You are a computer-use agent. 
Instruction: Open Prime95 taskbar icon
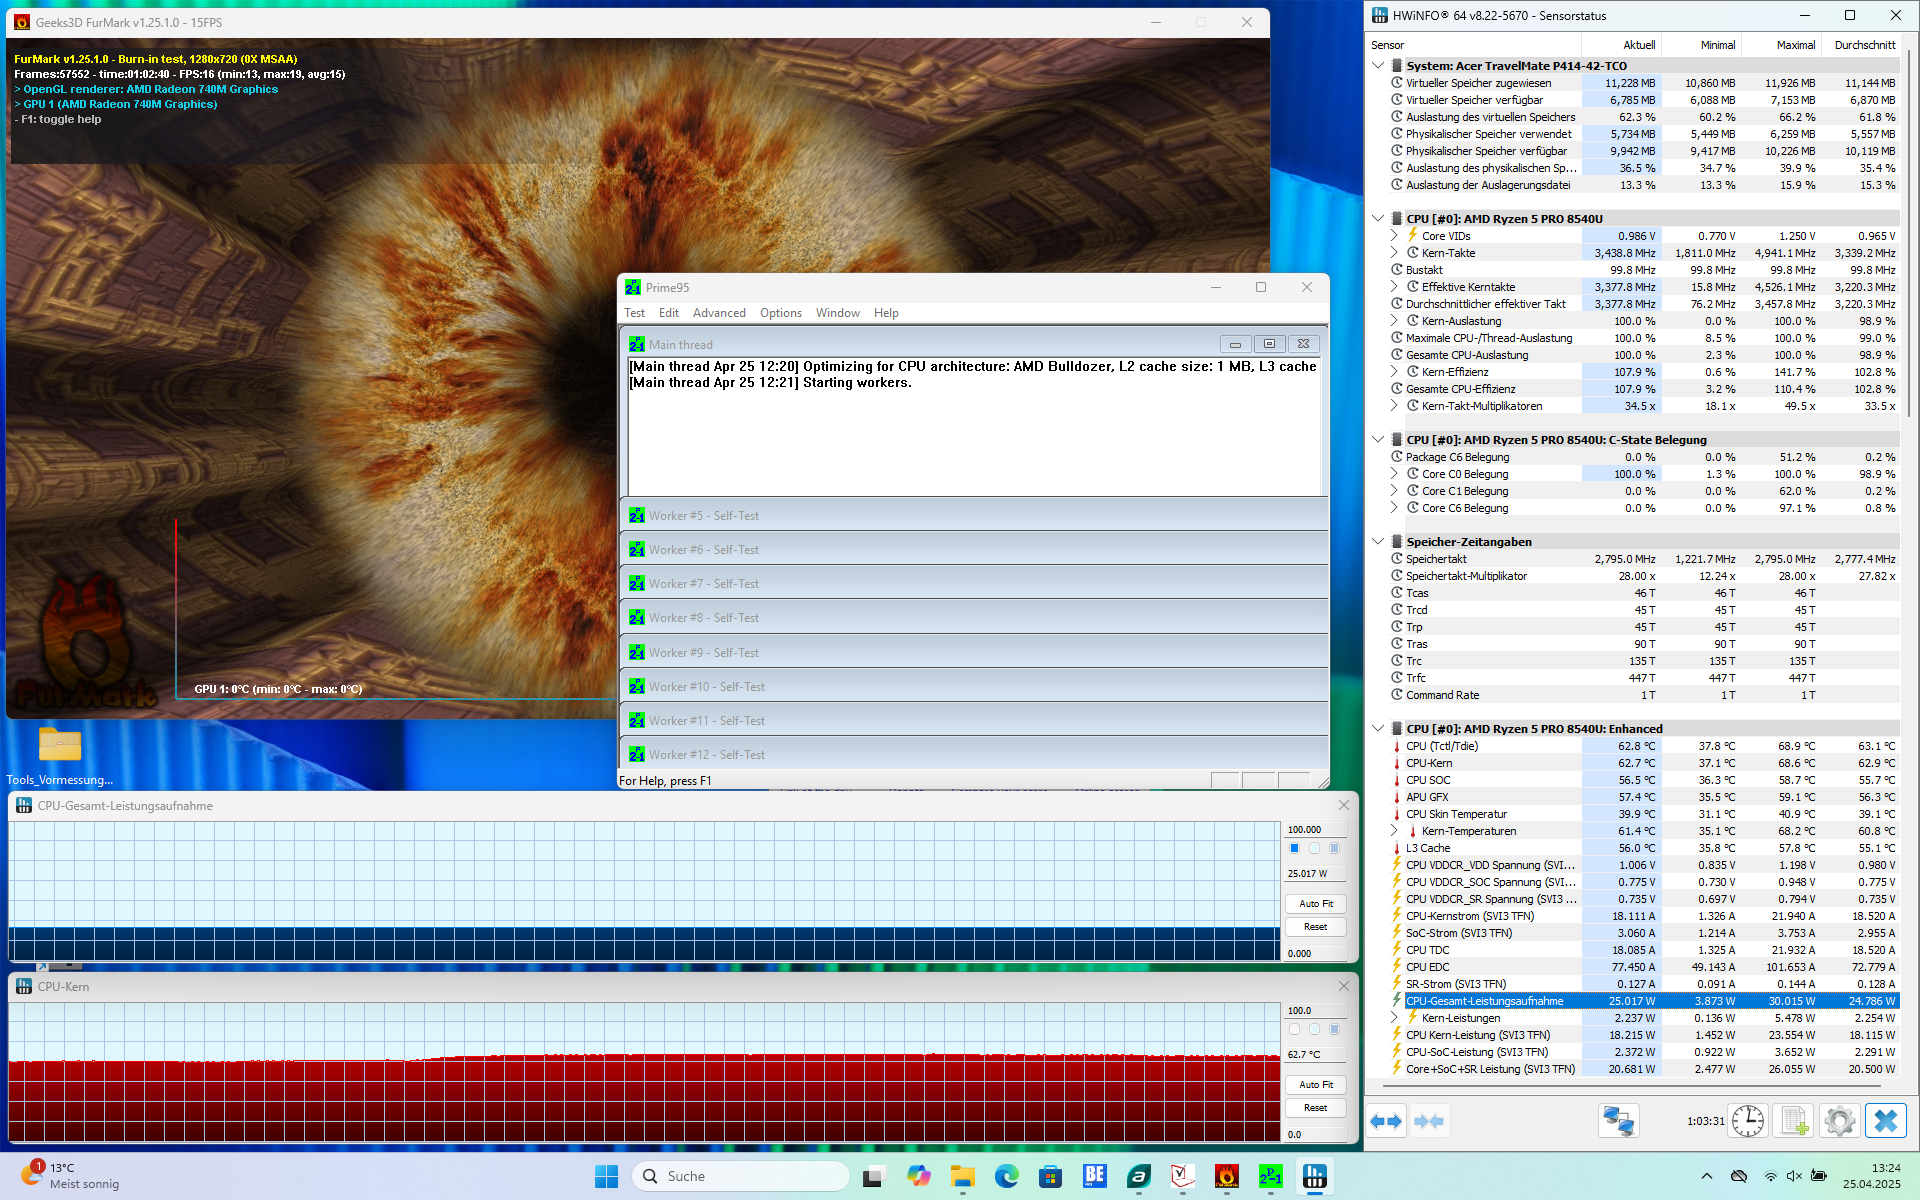(x=1270, y=1177)
